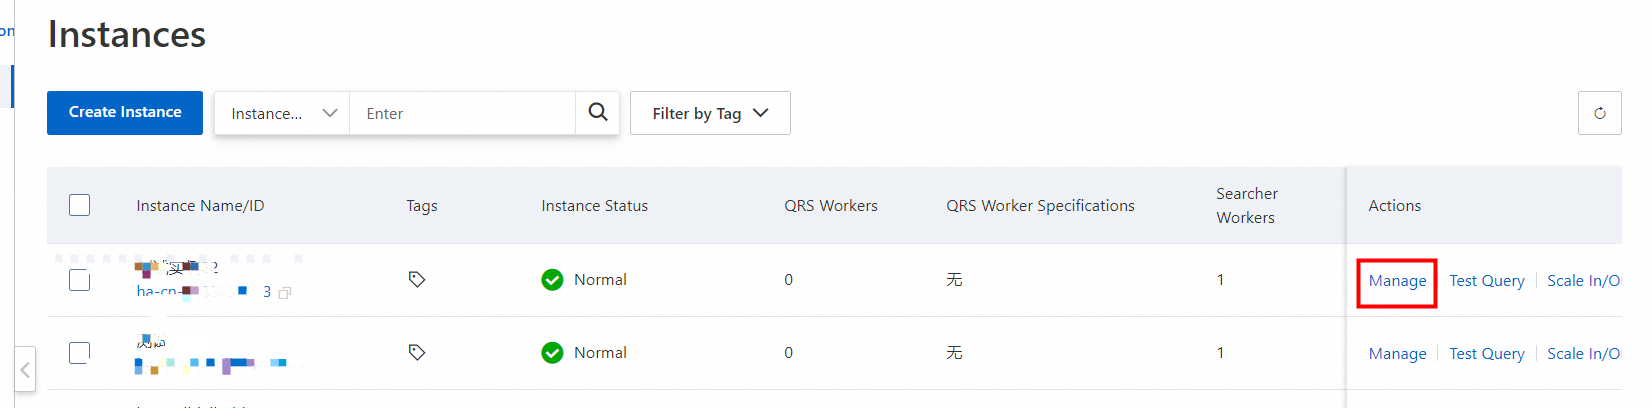Click the tag icon in first instance row
The image size is (1652, 408).
pyautogui.click(x=417, y=280)
